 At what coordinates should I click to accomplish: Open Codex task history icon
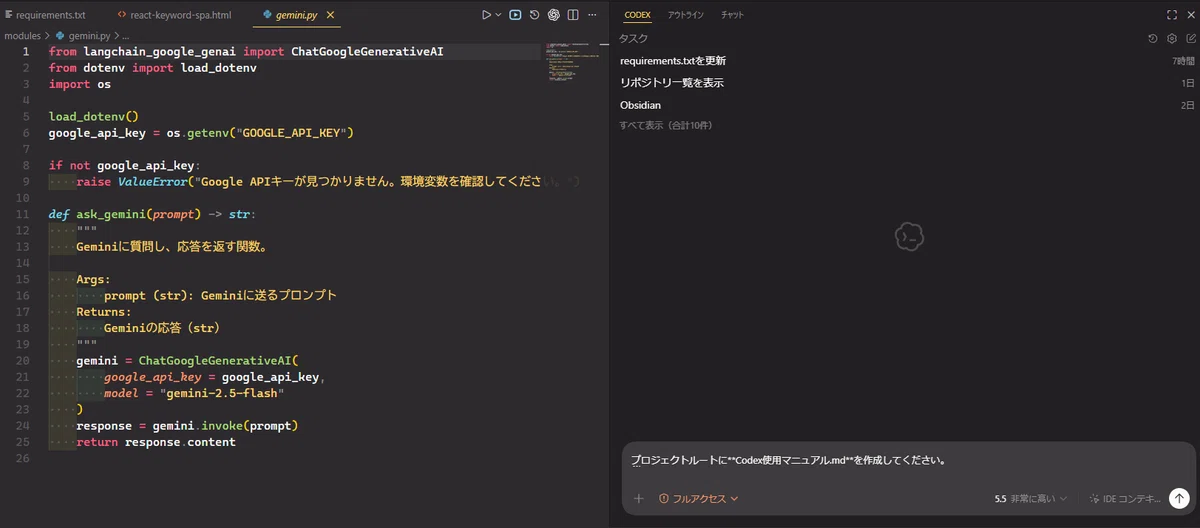click(x=1153, y=38)
